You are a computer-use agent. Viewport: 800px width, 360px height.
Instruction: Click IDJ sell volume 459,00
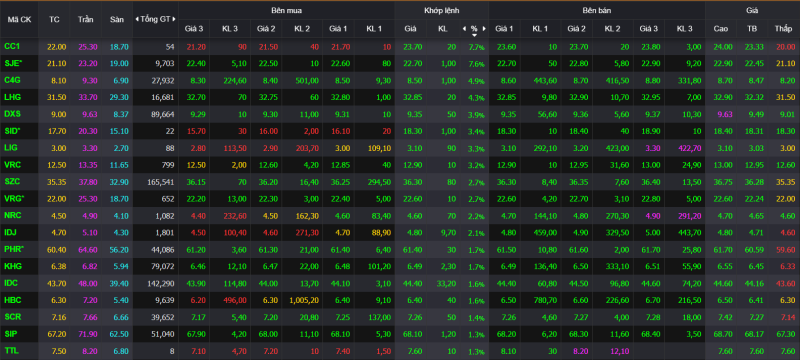tap(543, 233)
